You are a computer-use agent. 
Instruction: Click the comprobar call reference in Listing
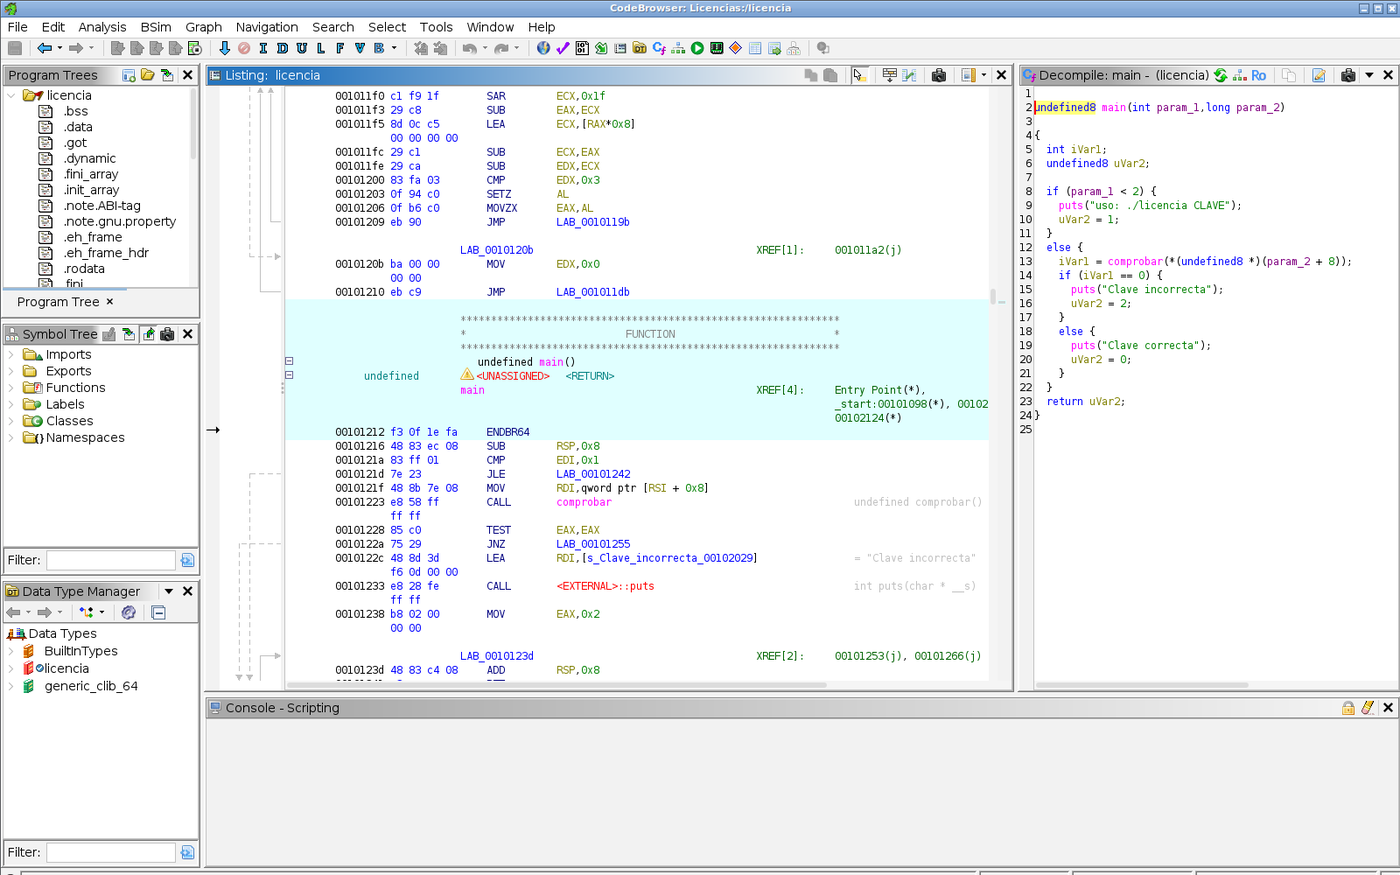point(584,502)
